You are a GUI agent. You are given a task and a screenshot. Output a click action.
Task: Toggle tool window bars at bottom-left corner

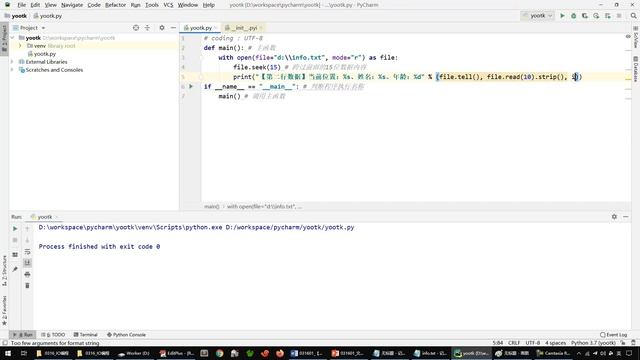(4, 343)
